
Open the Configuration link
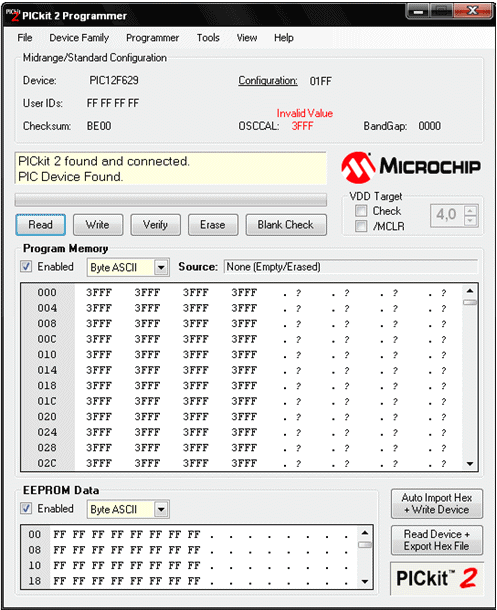(268, 81)
